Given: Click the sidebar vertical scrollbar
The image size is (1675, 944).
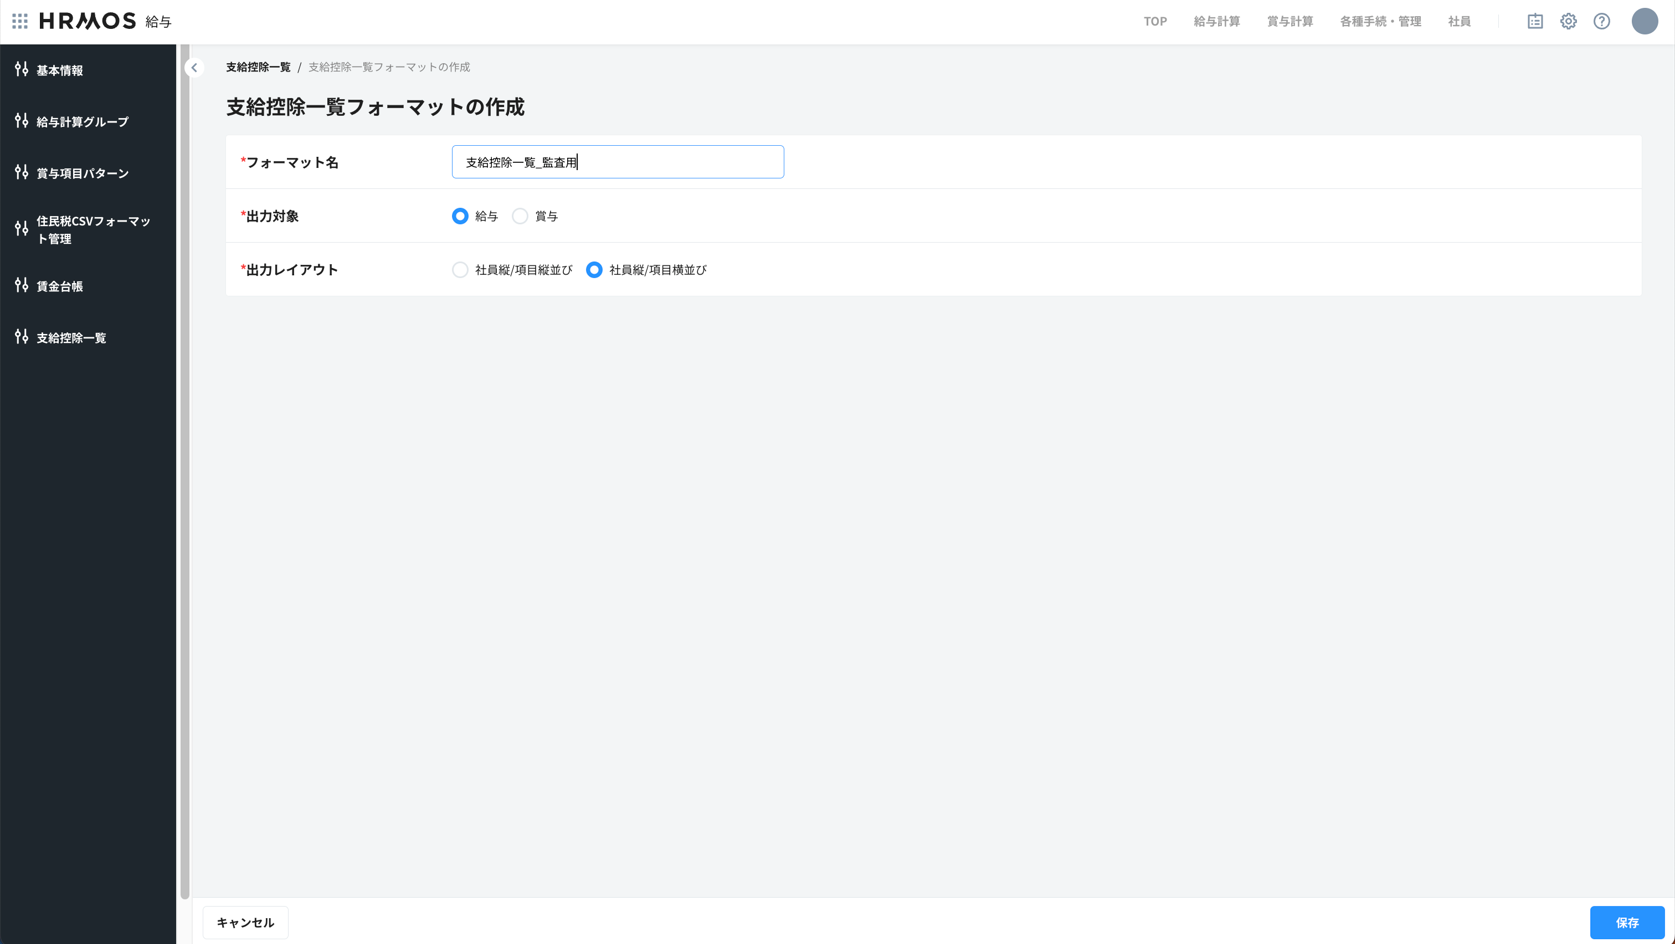Looking at the screenshot, I should tap(185, 470).
